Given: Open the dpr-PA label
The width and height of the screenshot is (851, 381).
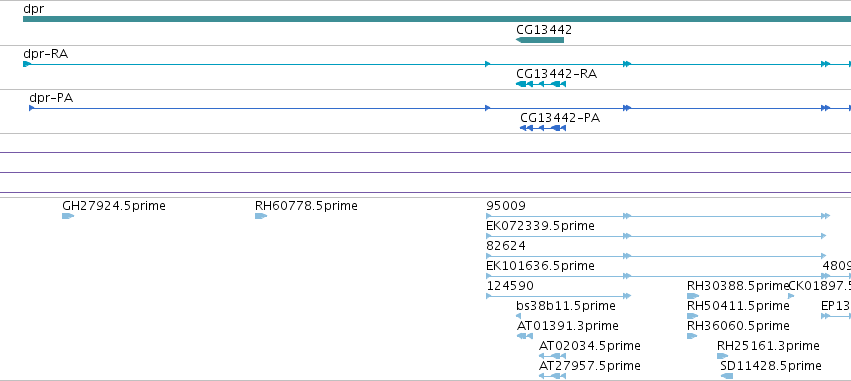Looking at the screenshot, I should click(51, 98).
